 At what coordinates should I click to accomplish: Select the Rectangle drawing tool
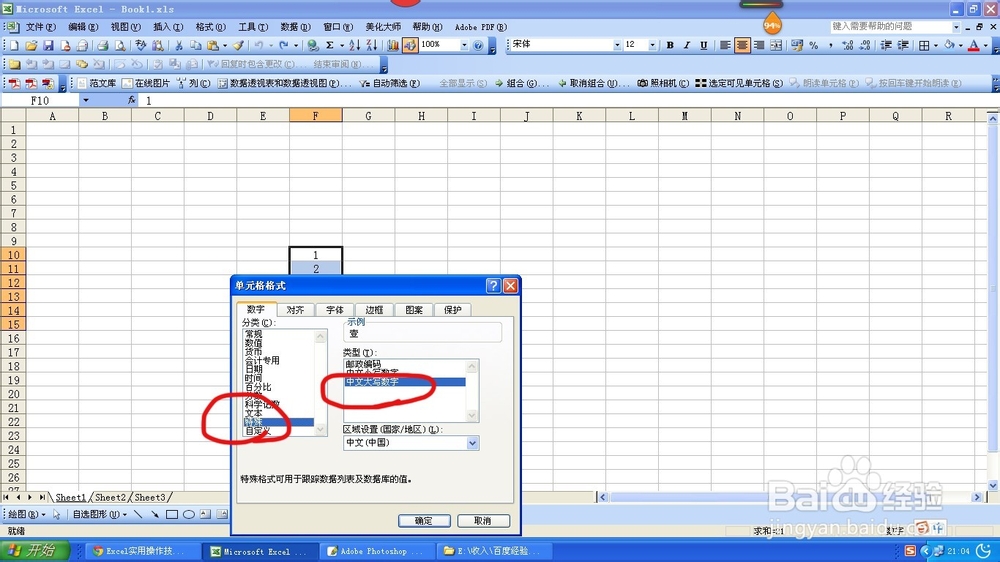point(172,514)
